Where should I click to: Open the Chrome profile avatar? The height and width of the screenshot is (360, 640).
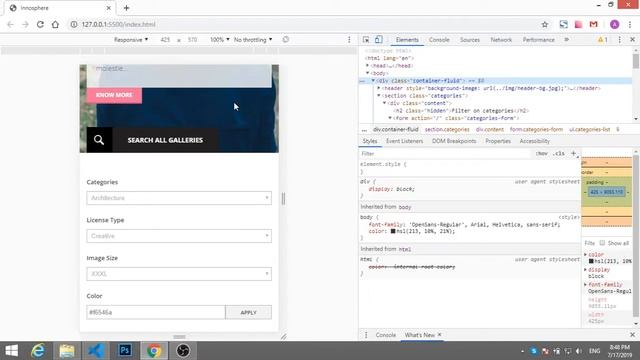point(614,24)
